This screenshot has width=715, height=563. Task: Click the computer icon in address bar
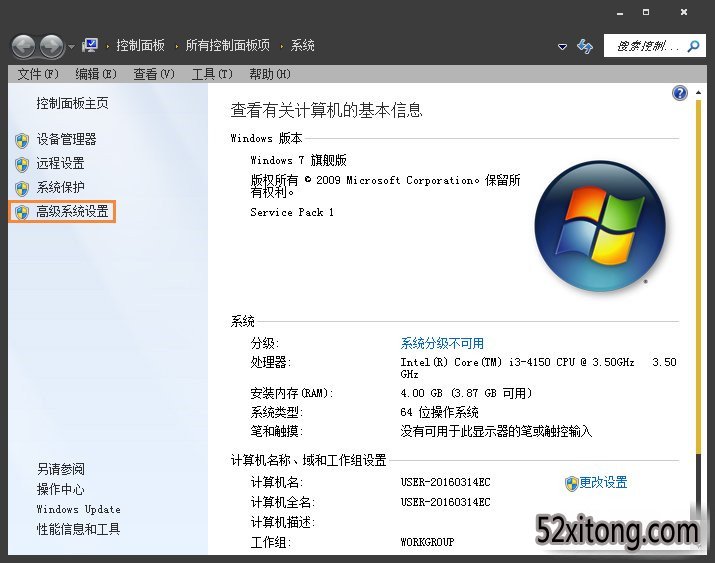tap(90, 45)
